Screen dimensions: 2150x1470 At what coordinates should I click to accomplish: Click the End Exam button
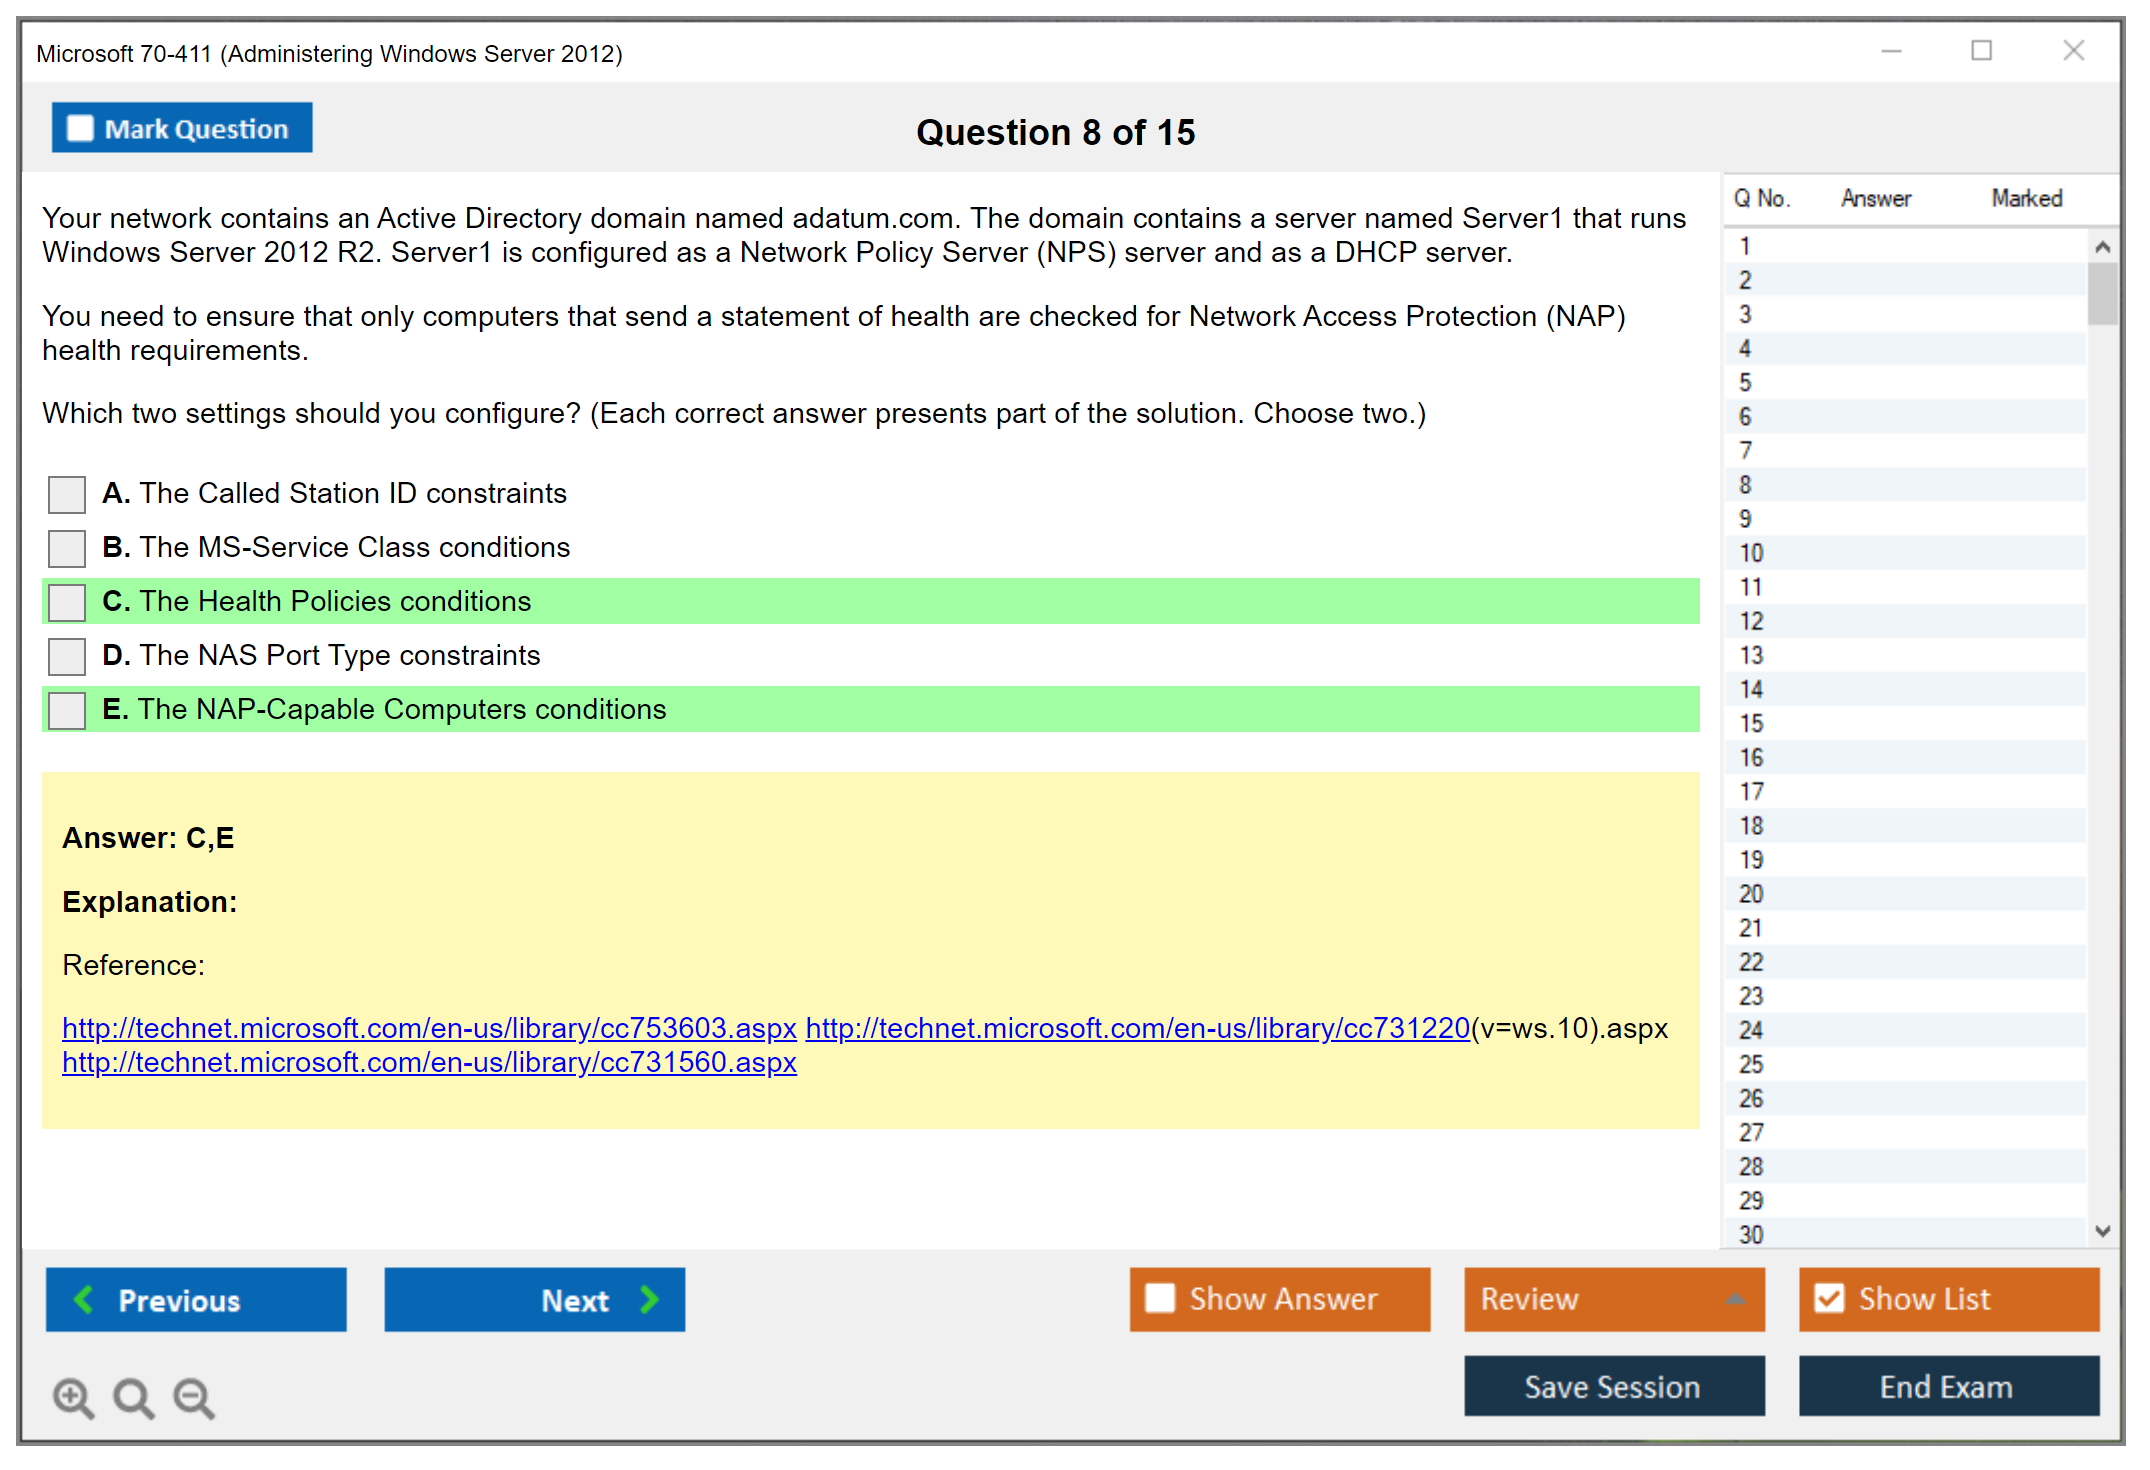coord(1947,1386)
